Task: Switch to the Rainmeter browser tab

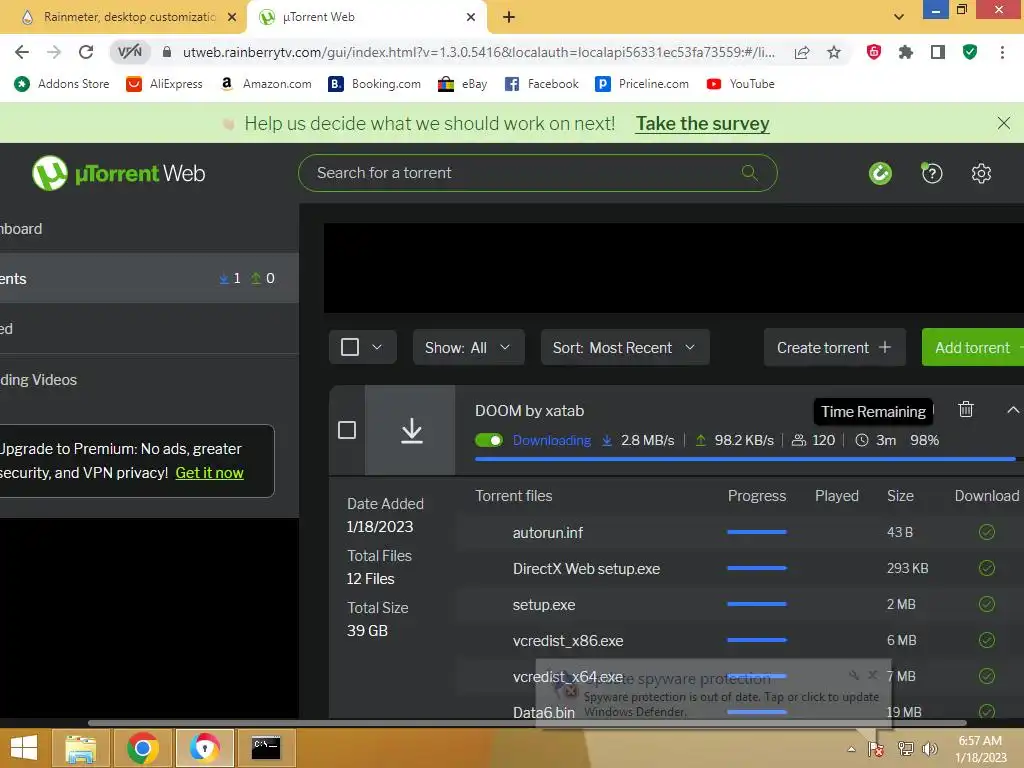Action: click(121, 17)
